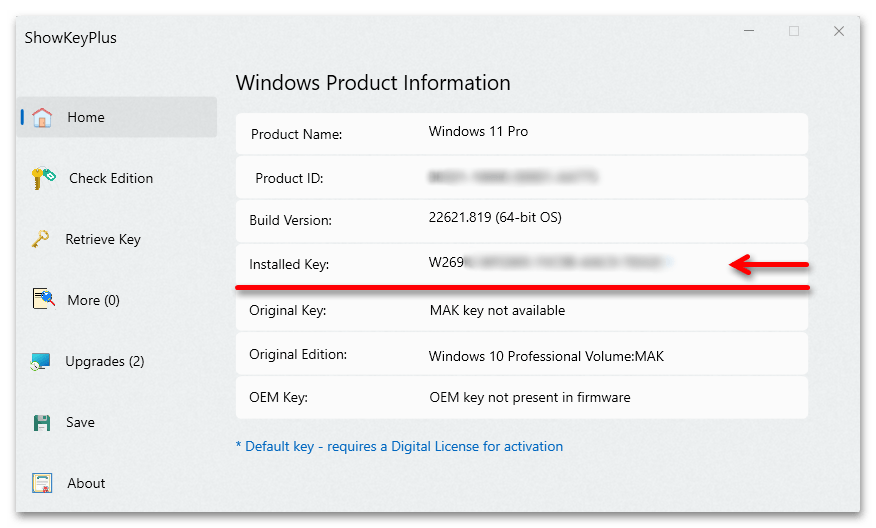Click the Installed Key starting with W269
The height and width of the screenshot is (528, 876).
coord(549,263)
